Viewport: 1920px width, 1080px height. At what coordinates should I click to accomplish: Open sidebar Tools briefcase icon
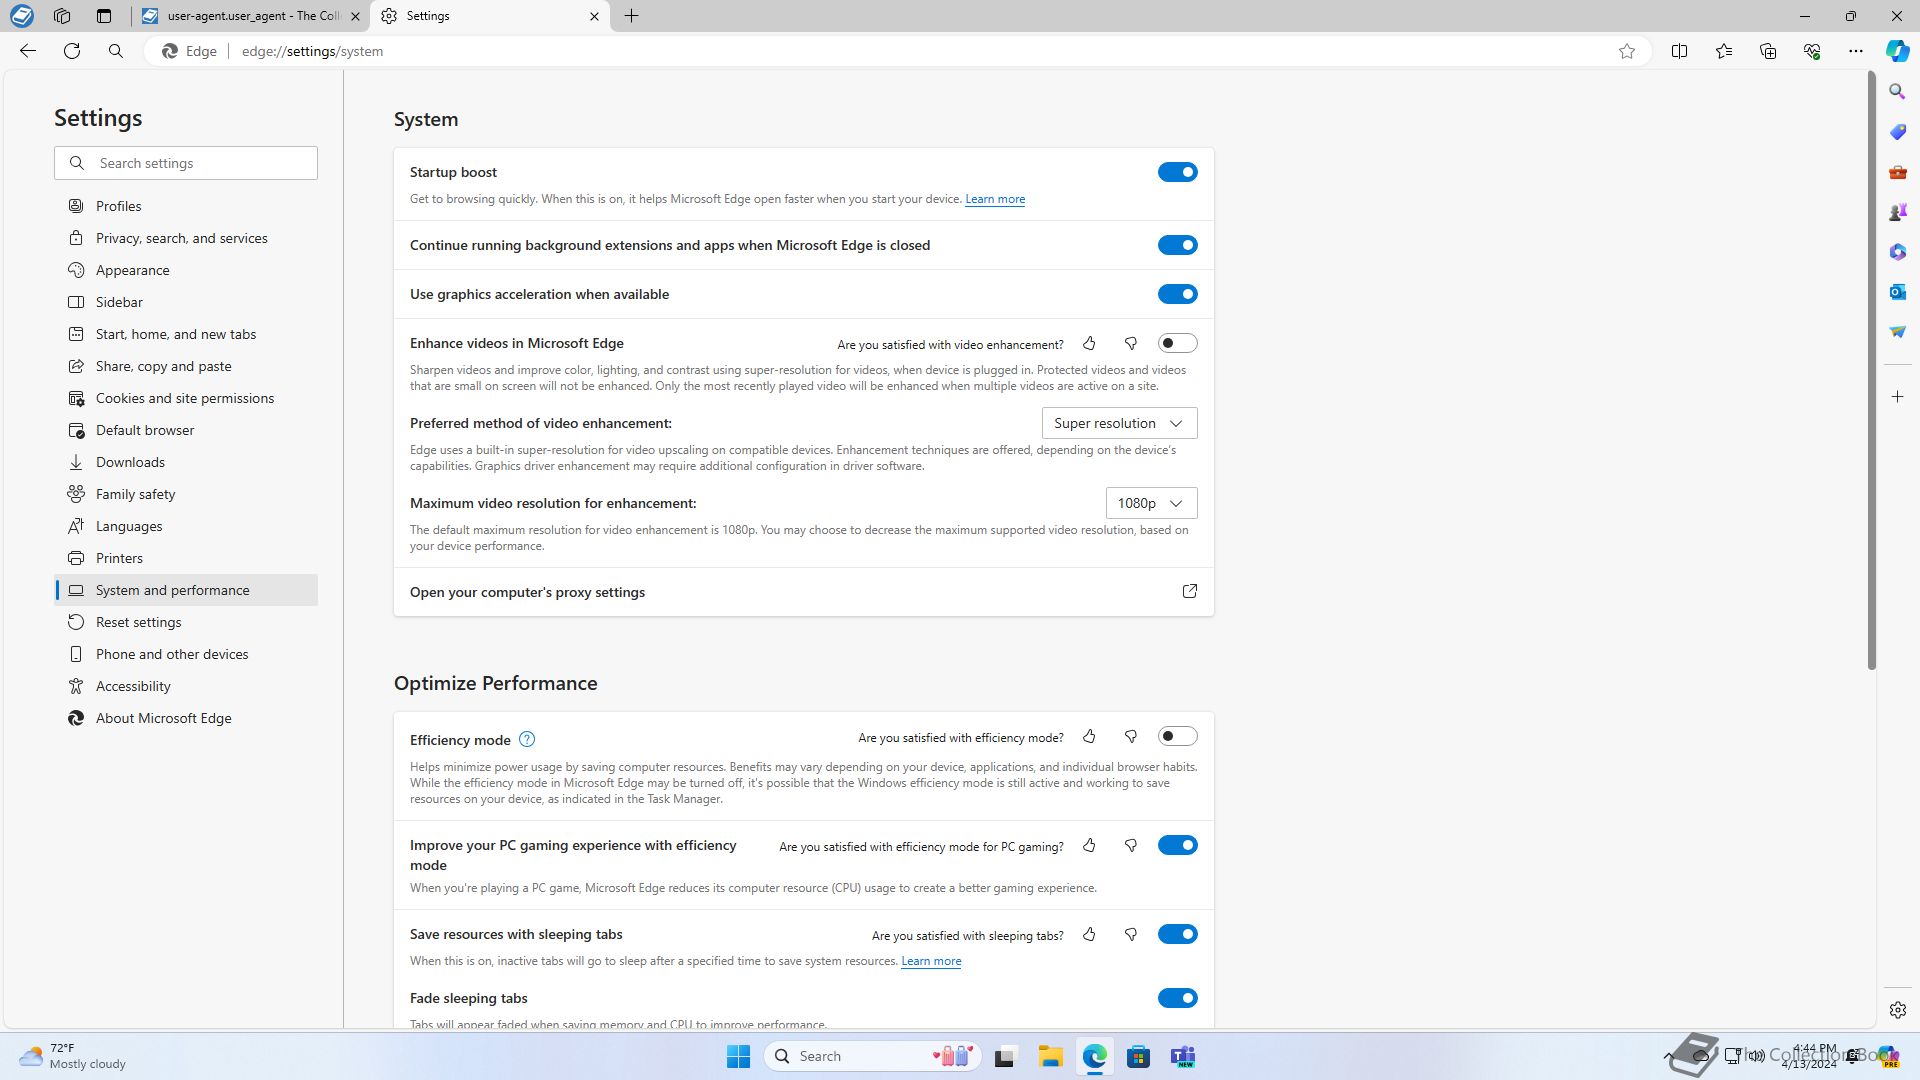click(x=1897, y=172)
